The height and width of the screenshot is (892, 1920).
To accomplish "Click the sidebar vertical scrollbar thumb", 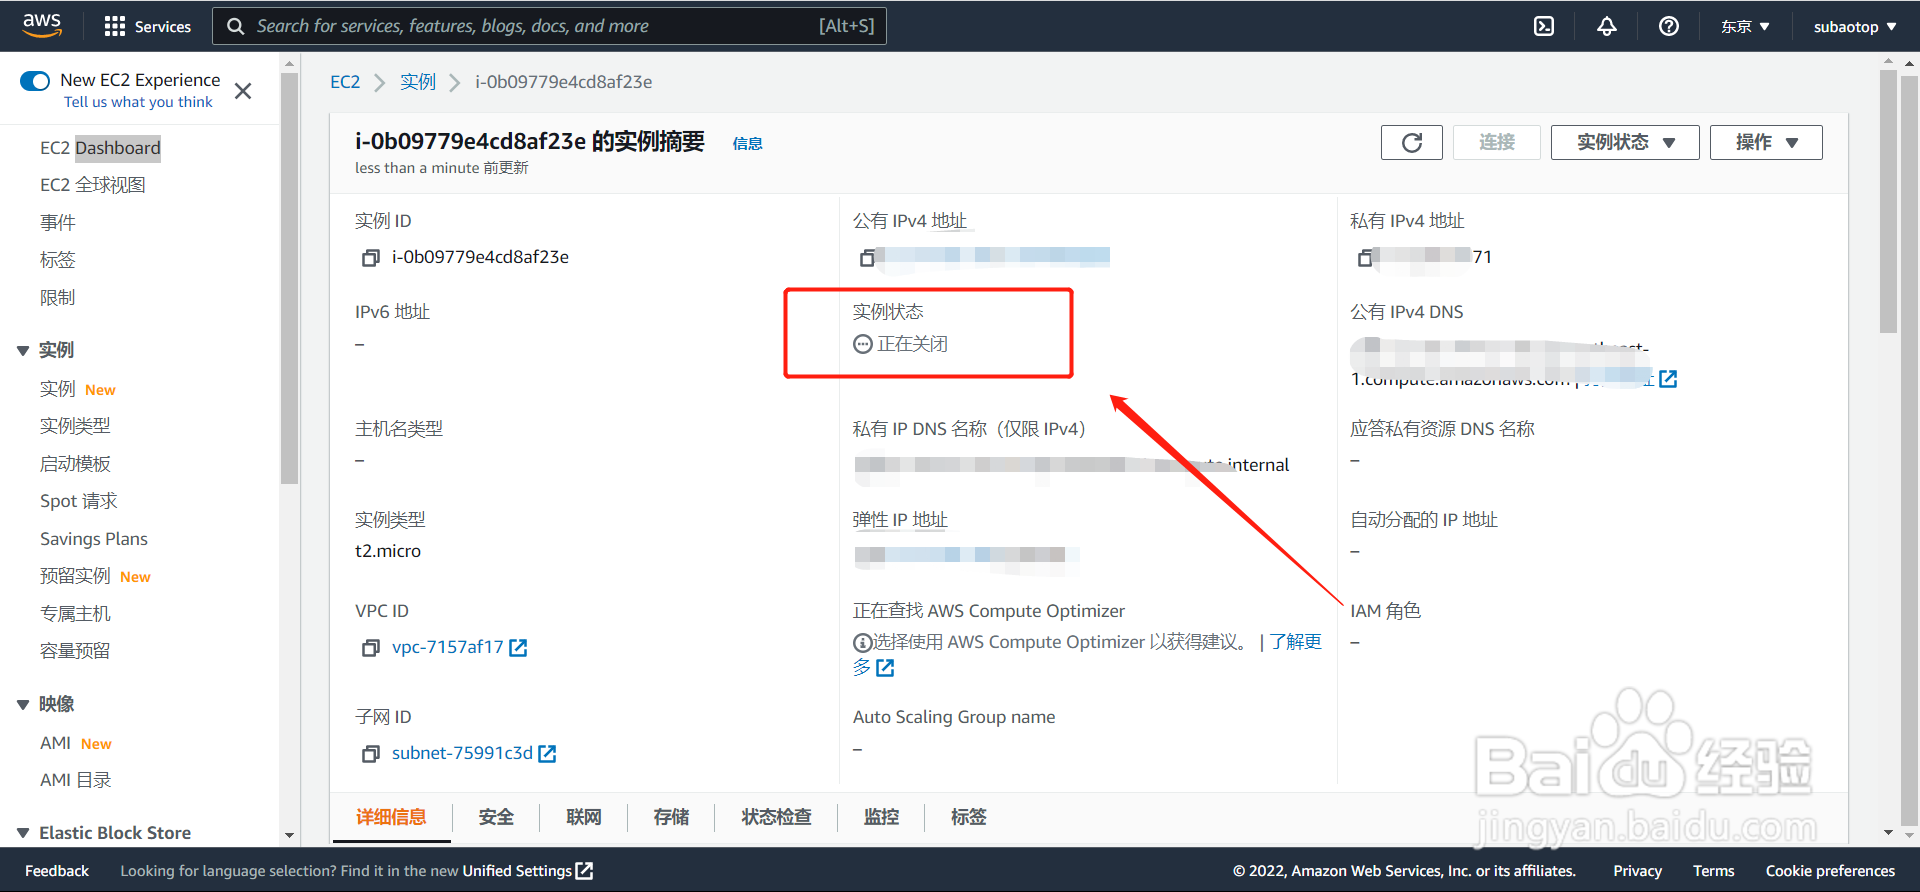I will (x=289, y=278).
